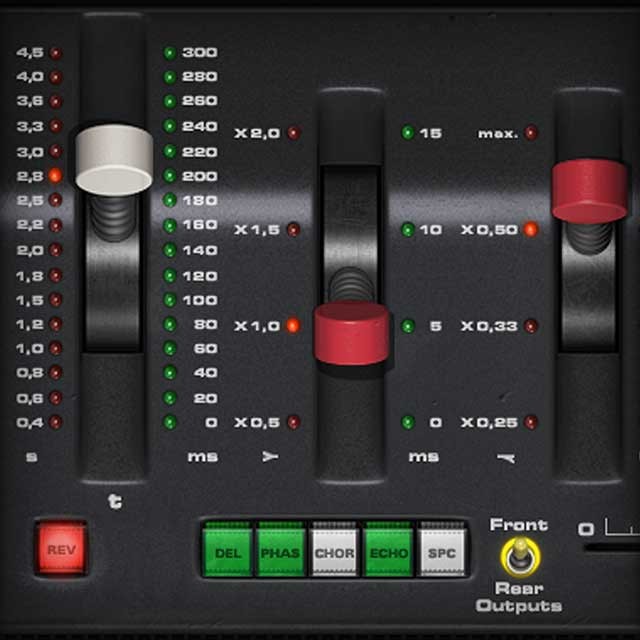
Task: Click the lit X 0,50 LED indicator
Action: point(530,229)
